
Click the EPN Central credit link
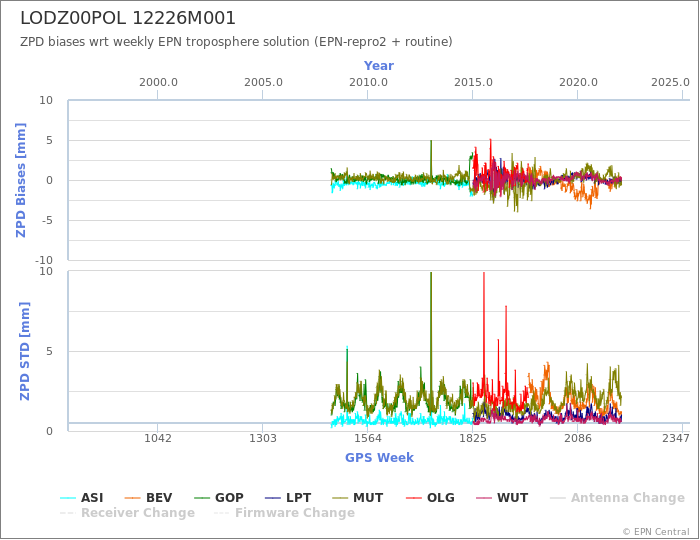[x=656, y=532]
